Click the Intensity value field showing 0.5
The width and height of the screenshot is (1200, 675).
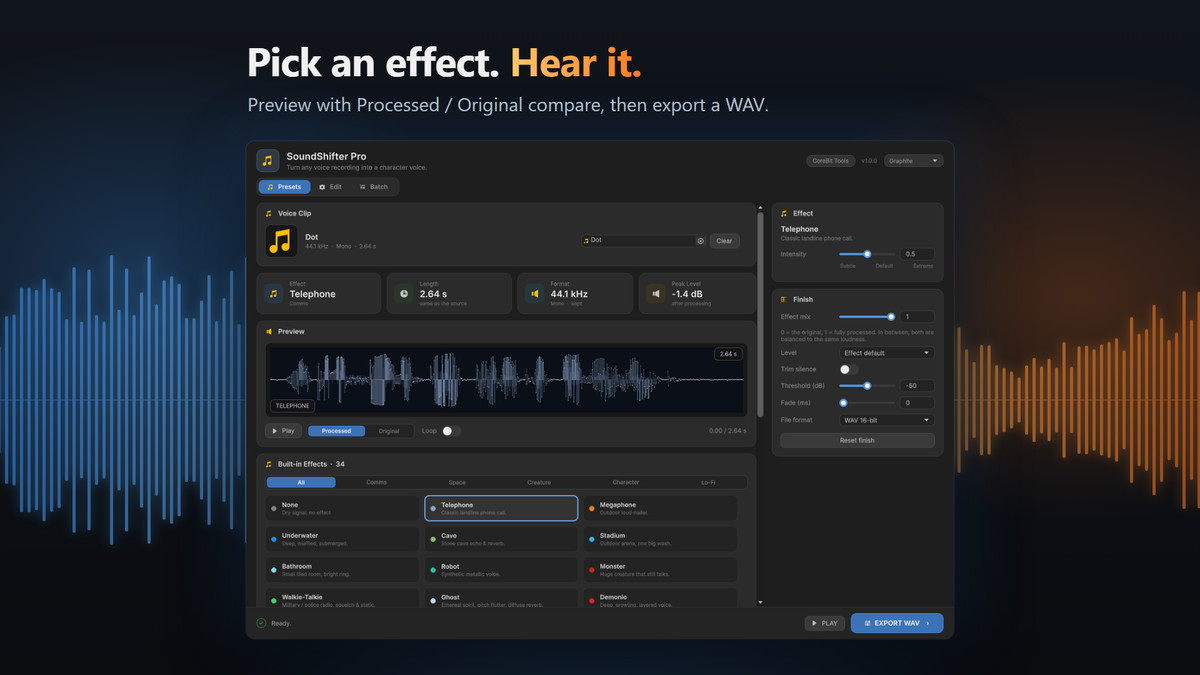(917, 254)
